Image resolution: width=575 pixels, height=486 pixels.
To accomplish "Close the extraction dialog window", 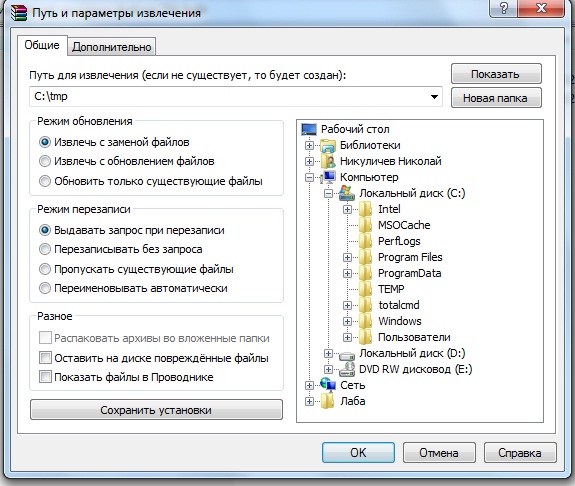I will click(541, 8).
